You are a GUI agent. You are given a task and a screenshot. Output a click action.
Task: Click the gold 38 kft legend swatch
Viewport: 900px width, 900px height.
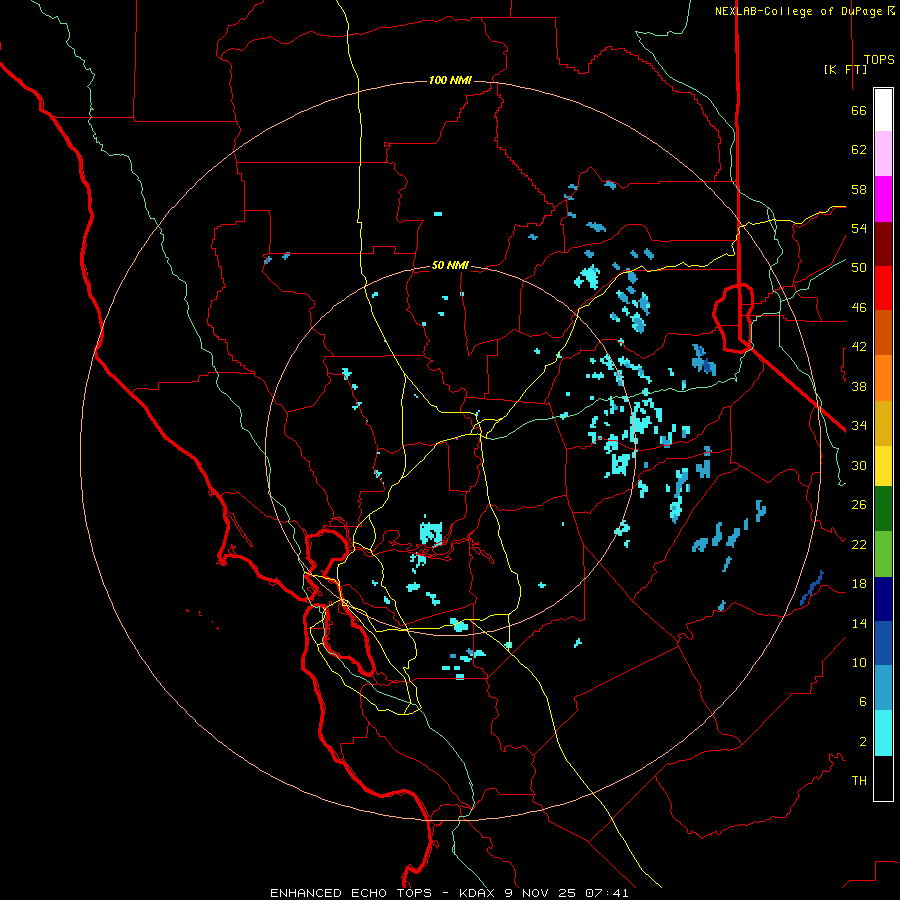(x=883, y=423)
